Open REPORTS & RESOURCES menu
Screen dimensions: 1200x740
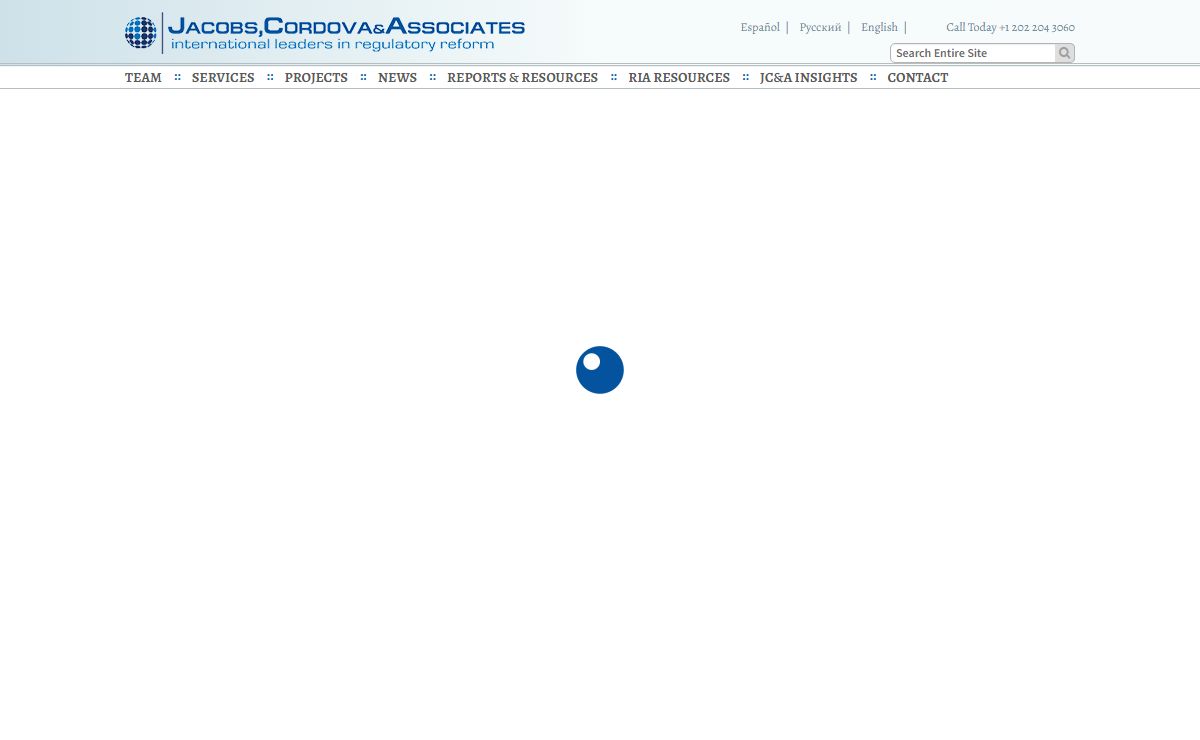pyautogui.click(x=522, y=77)
